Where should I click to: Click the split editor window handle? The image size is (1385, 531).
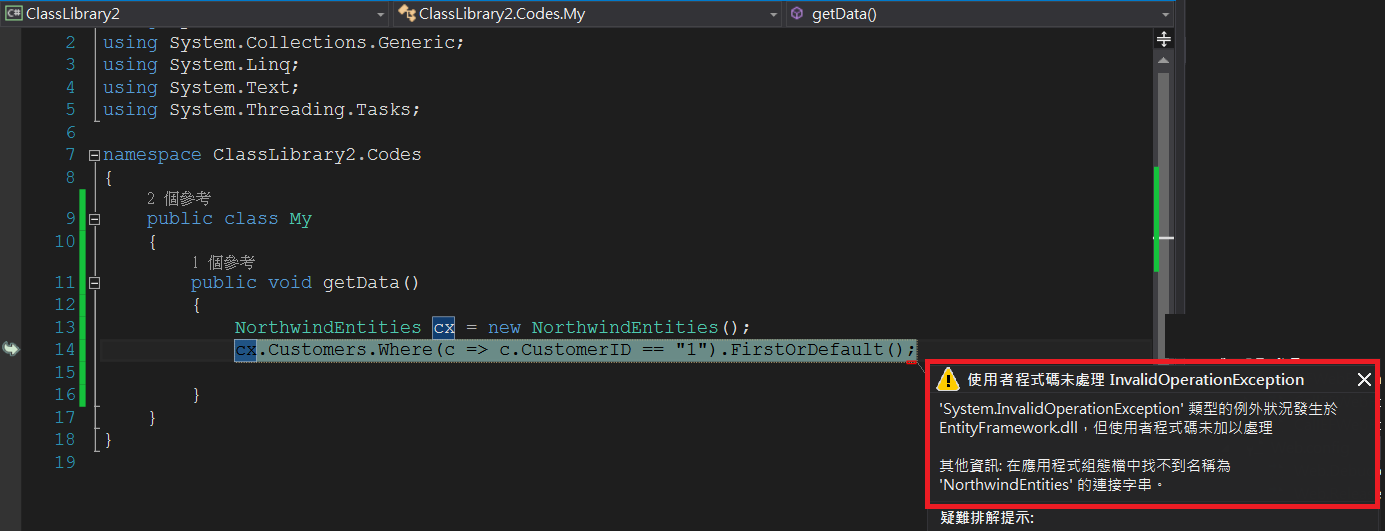(1163, 39)
